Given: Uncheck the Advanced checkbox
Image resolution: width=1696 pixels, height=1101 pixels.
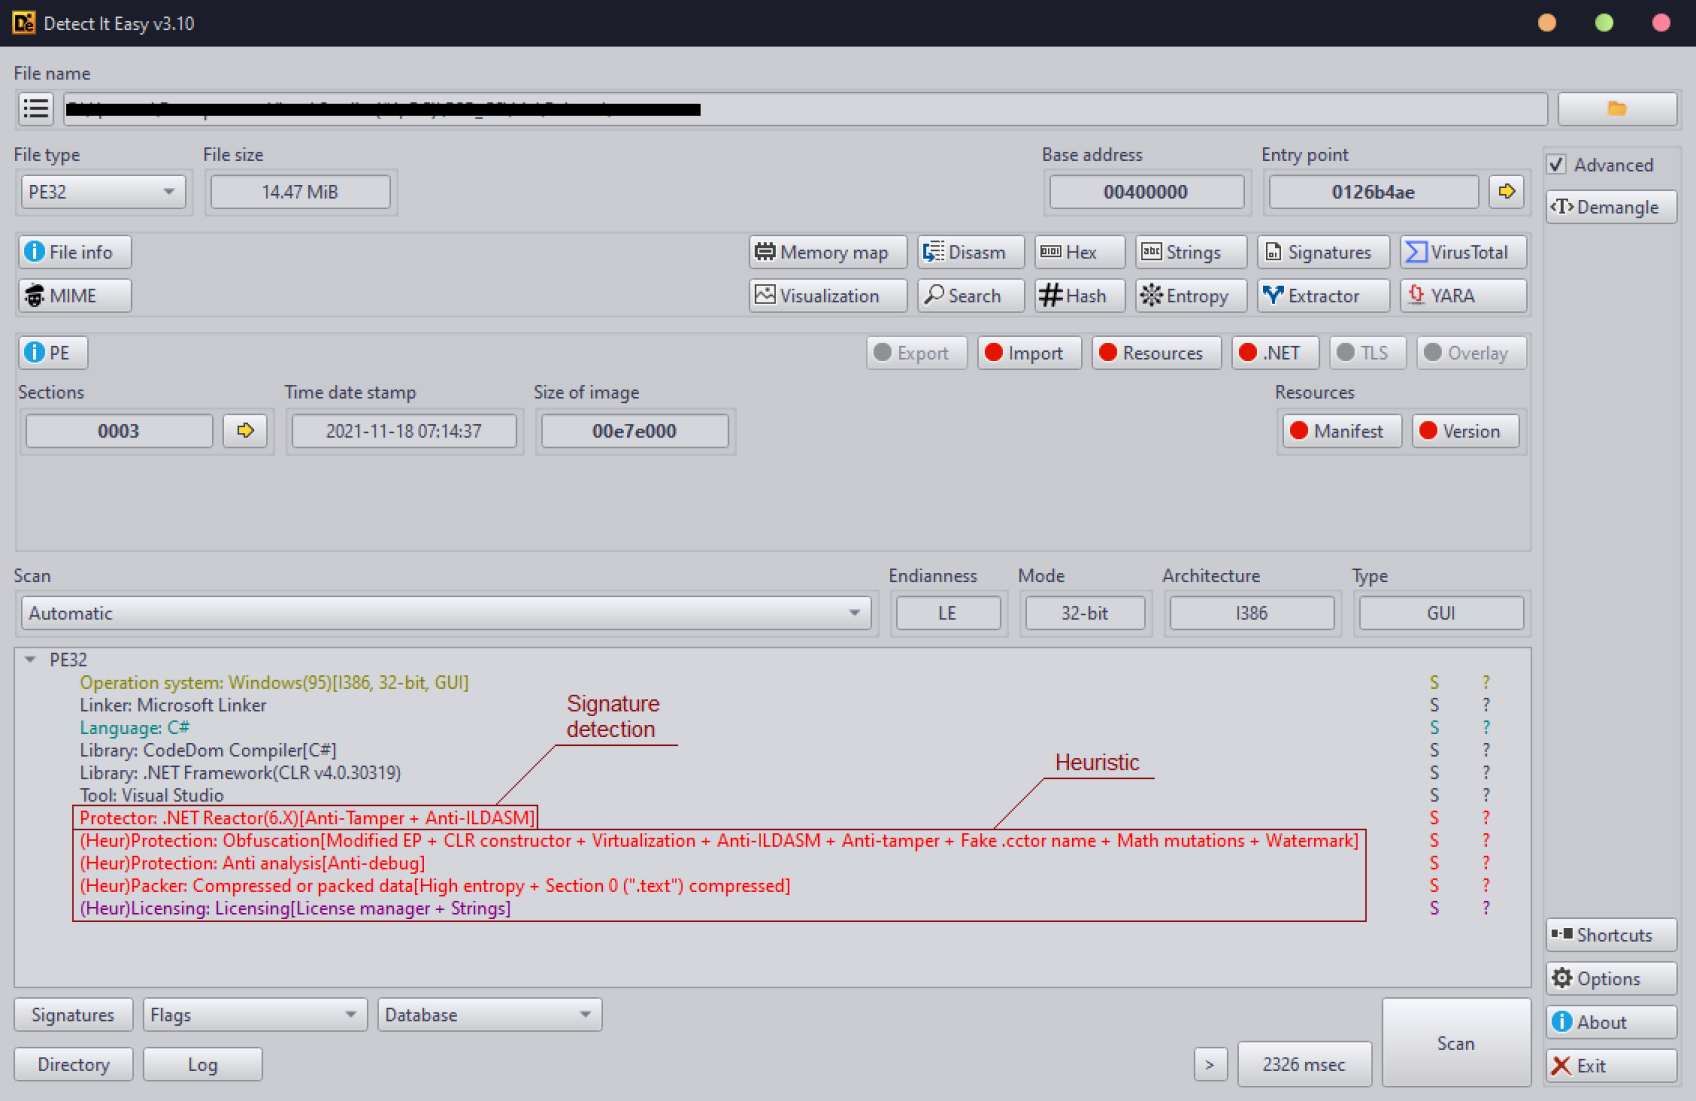Looking at the screenshot, I should point(1557,165).
